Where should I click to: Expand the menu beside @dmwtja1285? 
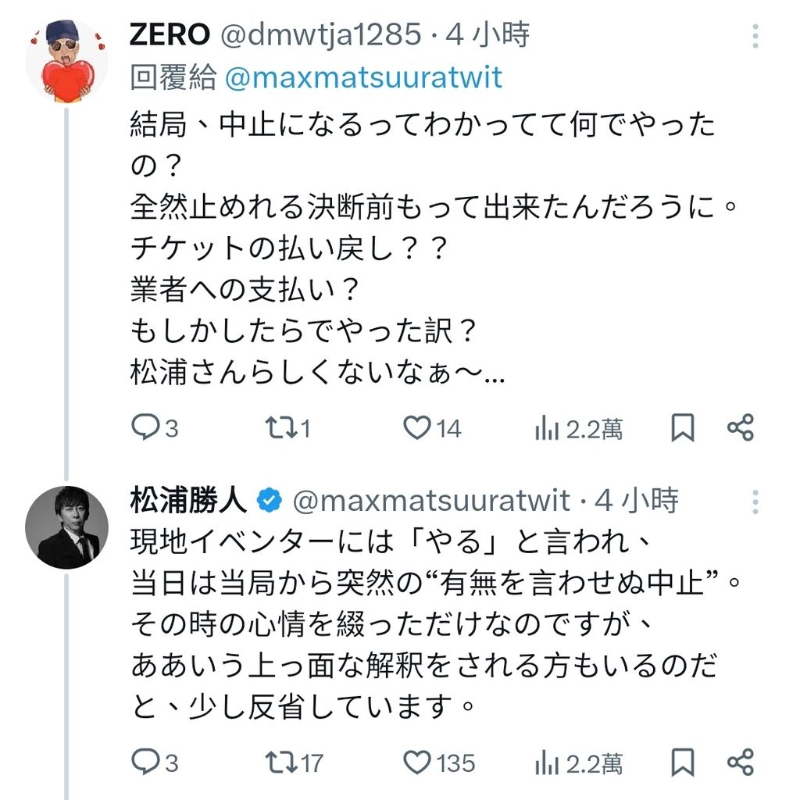coord(757,35)
